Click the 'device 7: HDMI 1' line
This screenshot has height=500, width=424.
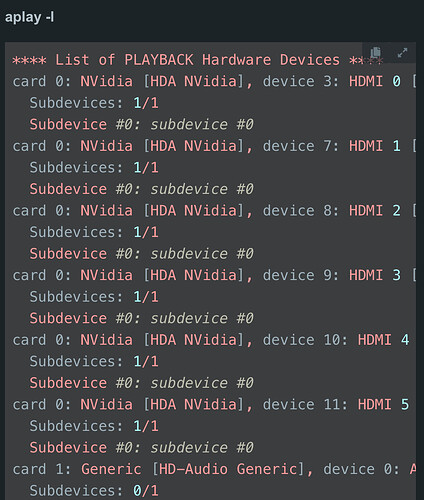tap(214, 146)
